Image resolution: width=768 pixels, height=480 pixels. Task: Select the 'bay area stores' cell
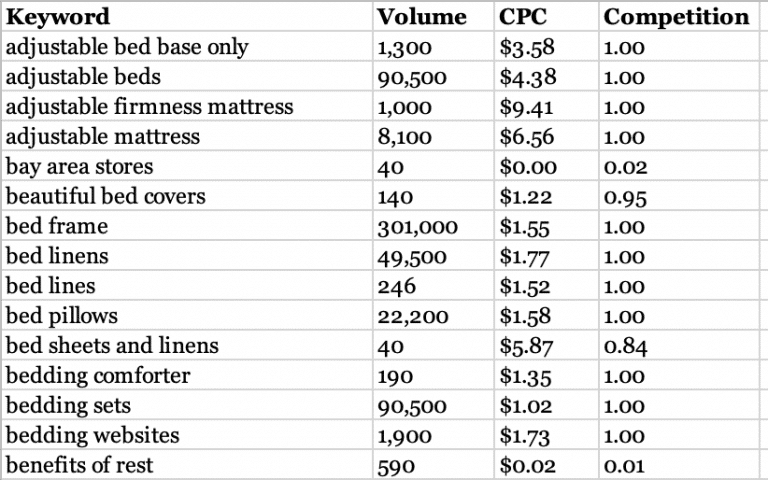click(x=187, y=166)
